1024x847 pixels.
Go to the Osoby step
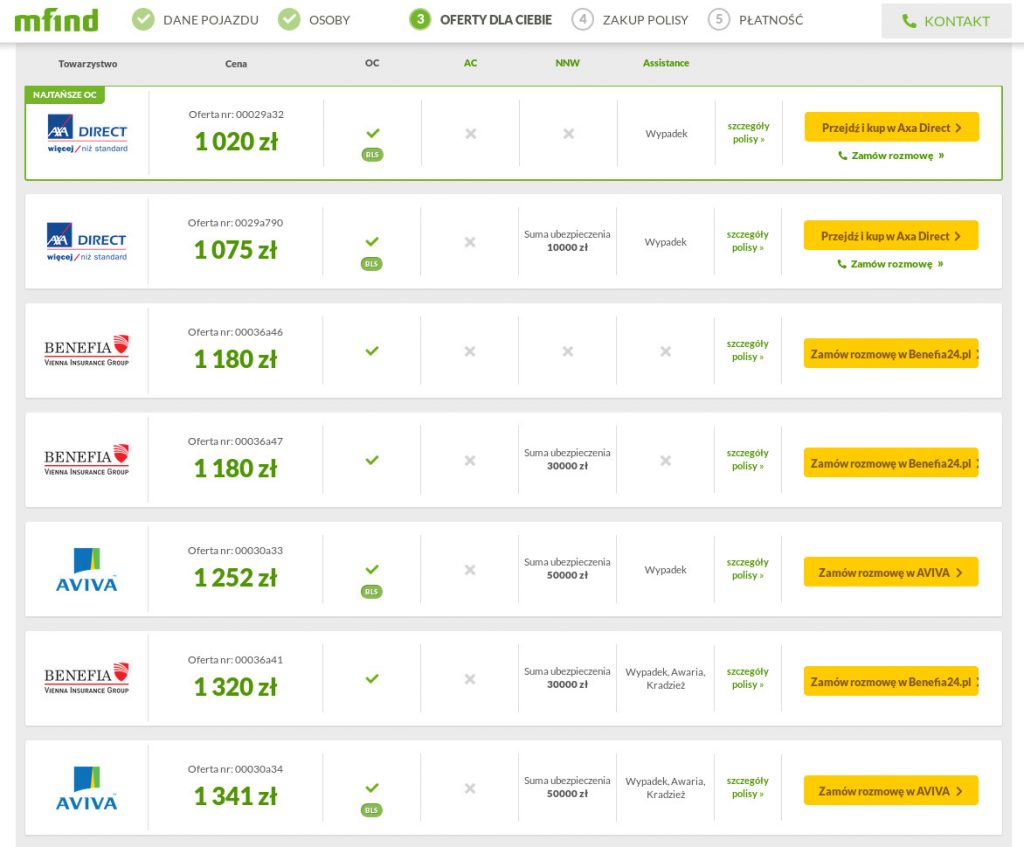tap(315, 20)
